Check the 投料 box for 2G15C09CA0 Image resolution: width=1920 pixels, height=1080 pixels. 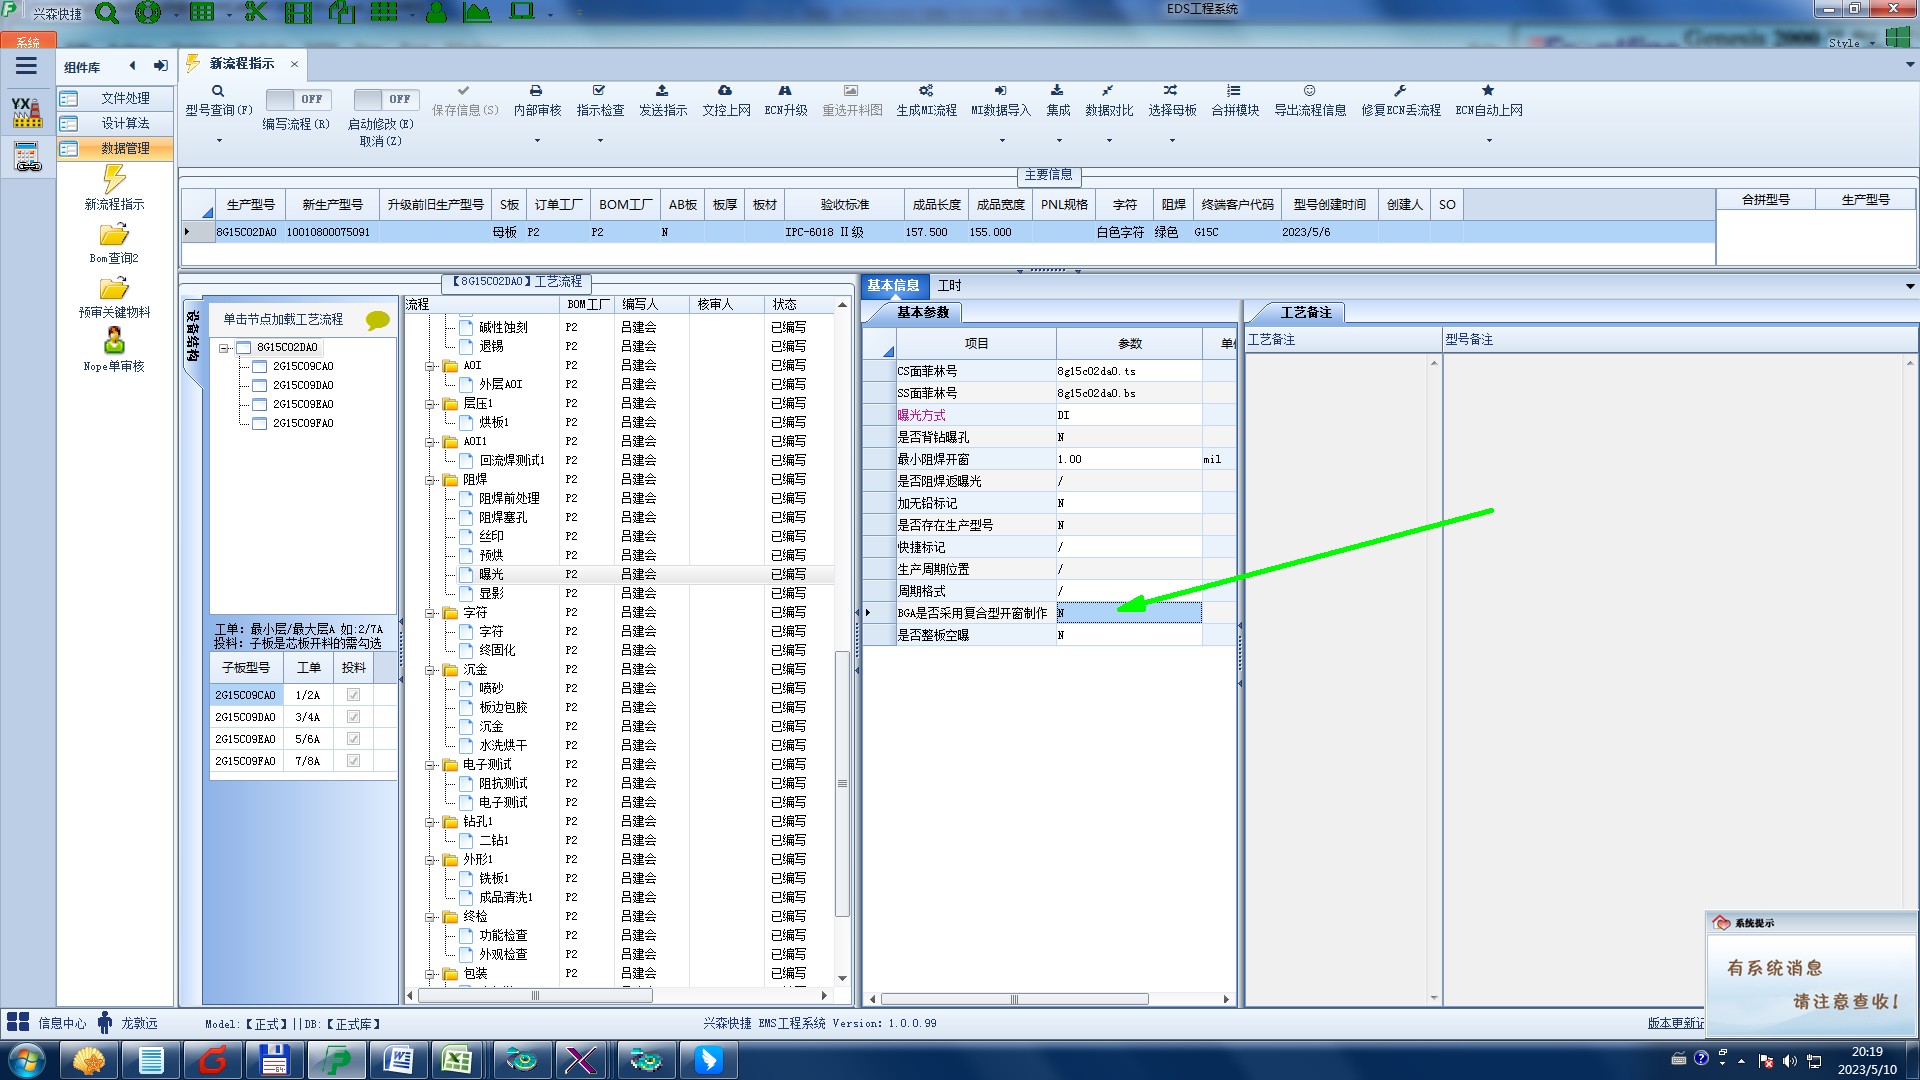click(353, 695)
